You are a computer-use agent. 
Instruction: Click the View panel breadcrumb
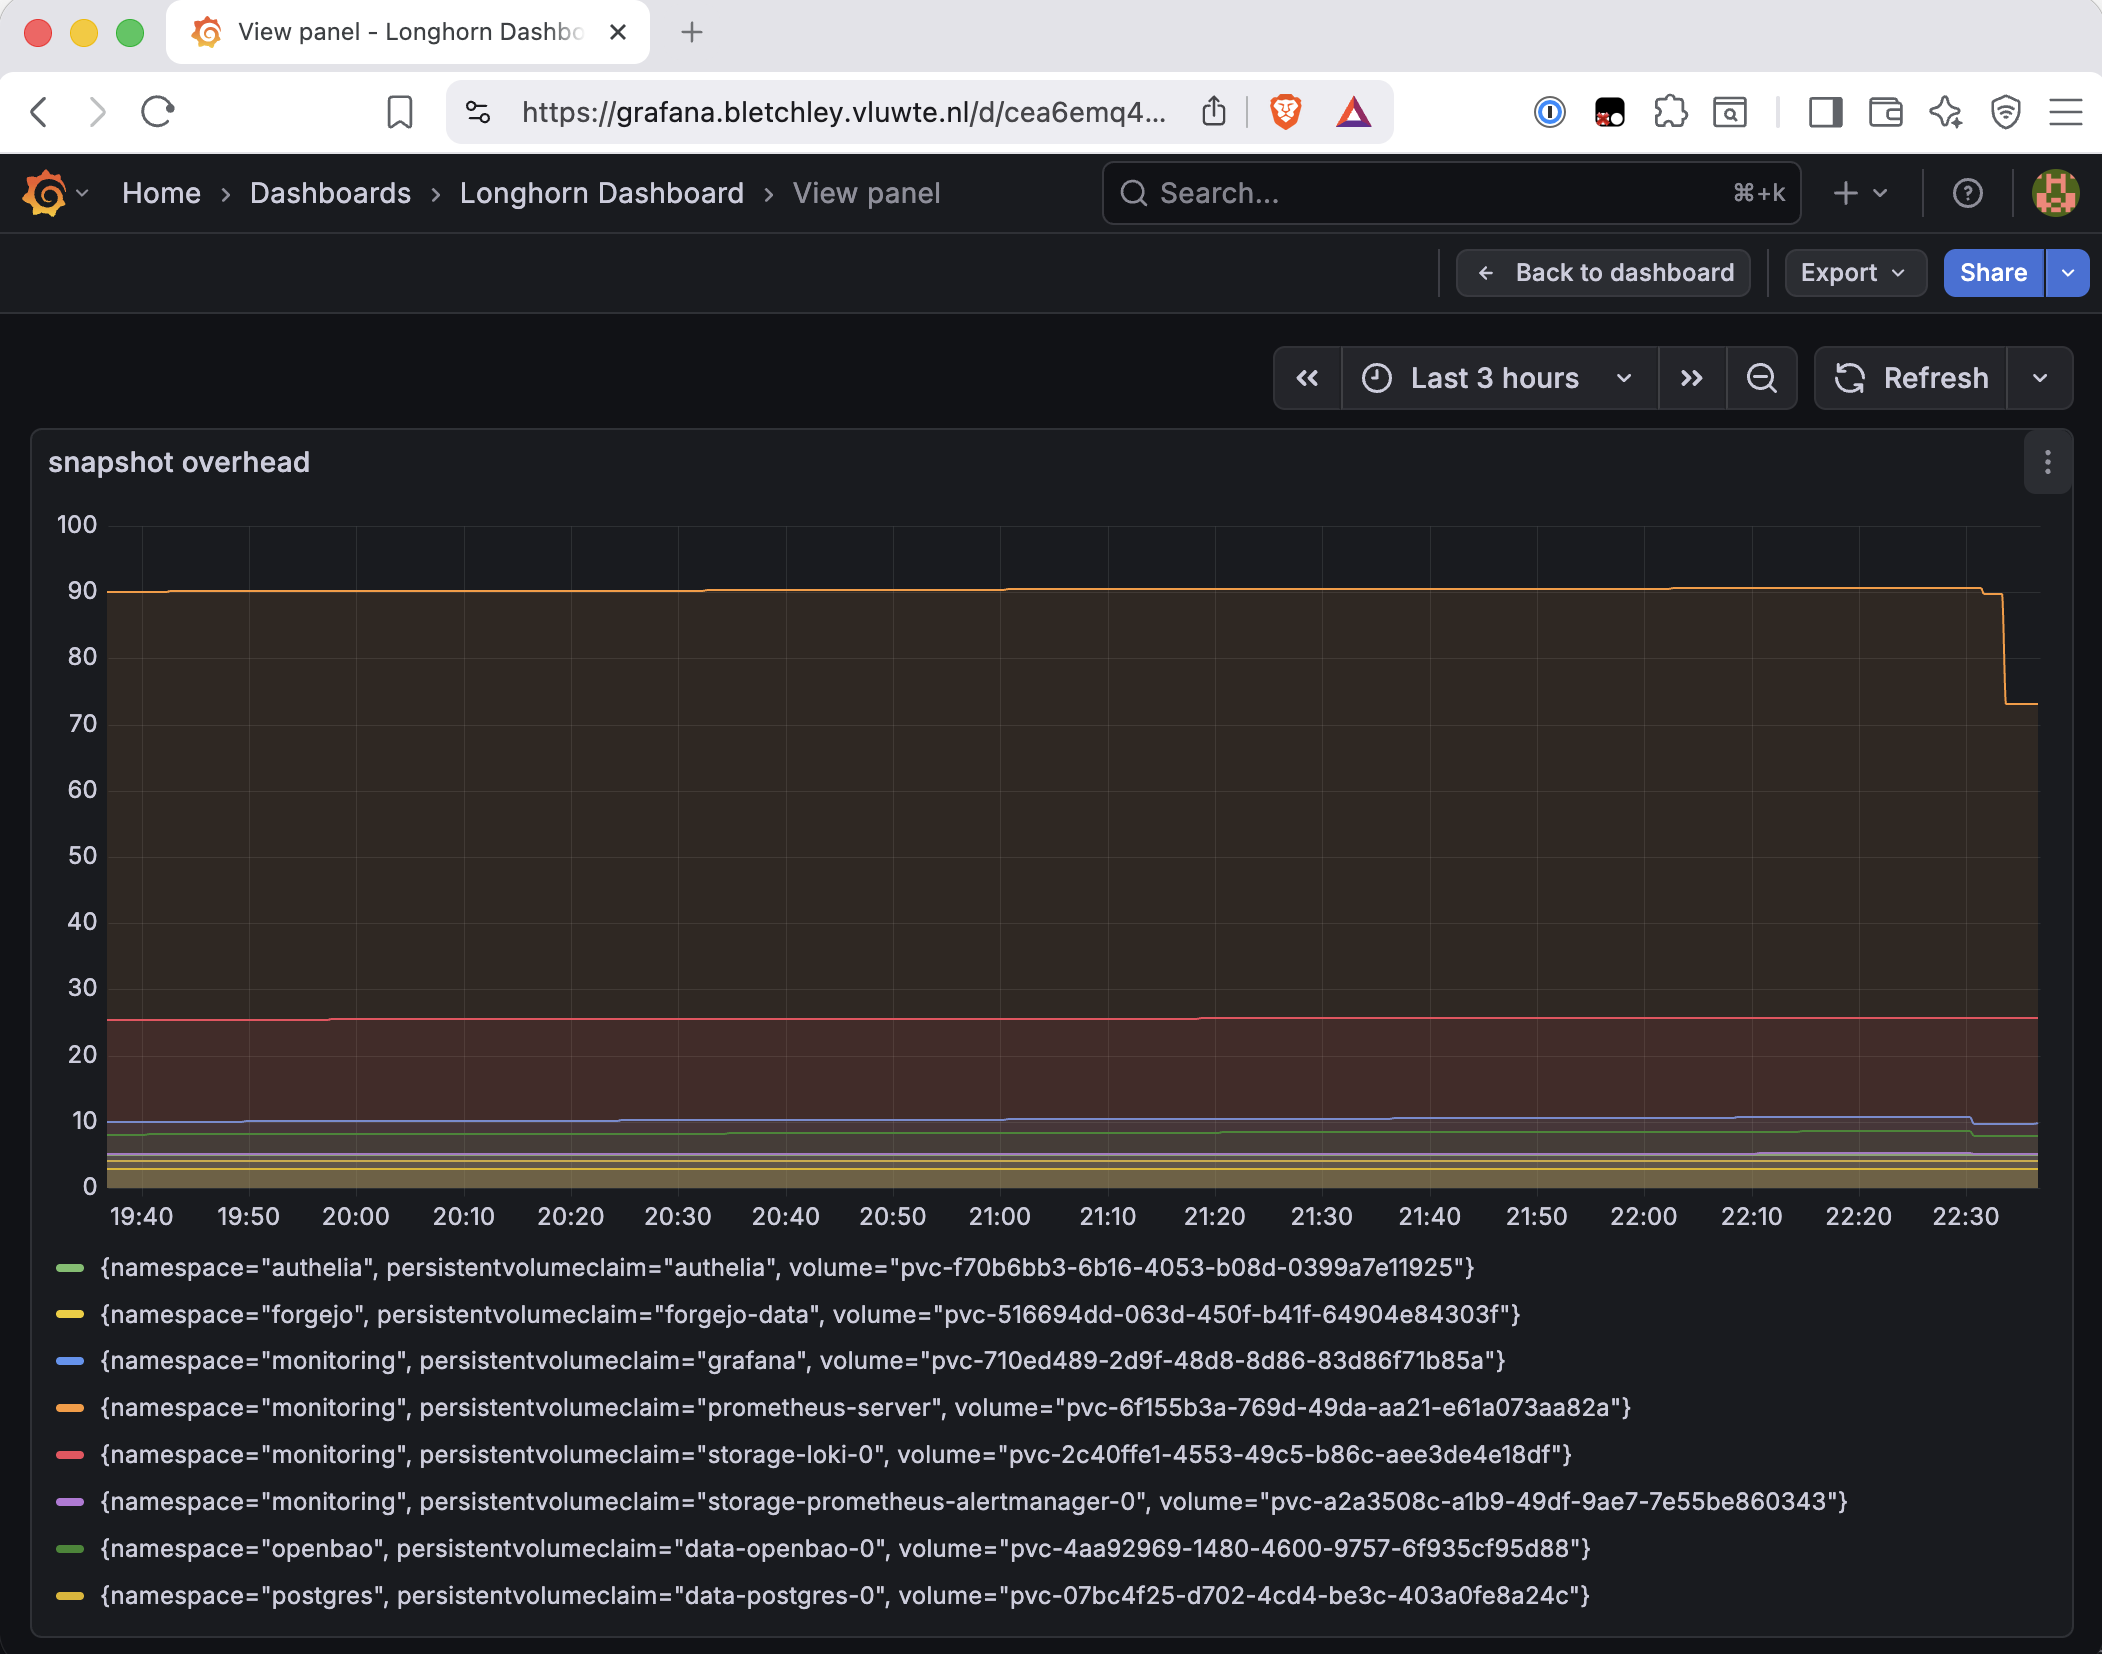coord(867,193)
